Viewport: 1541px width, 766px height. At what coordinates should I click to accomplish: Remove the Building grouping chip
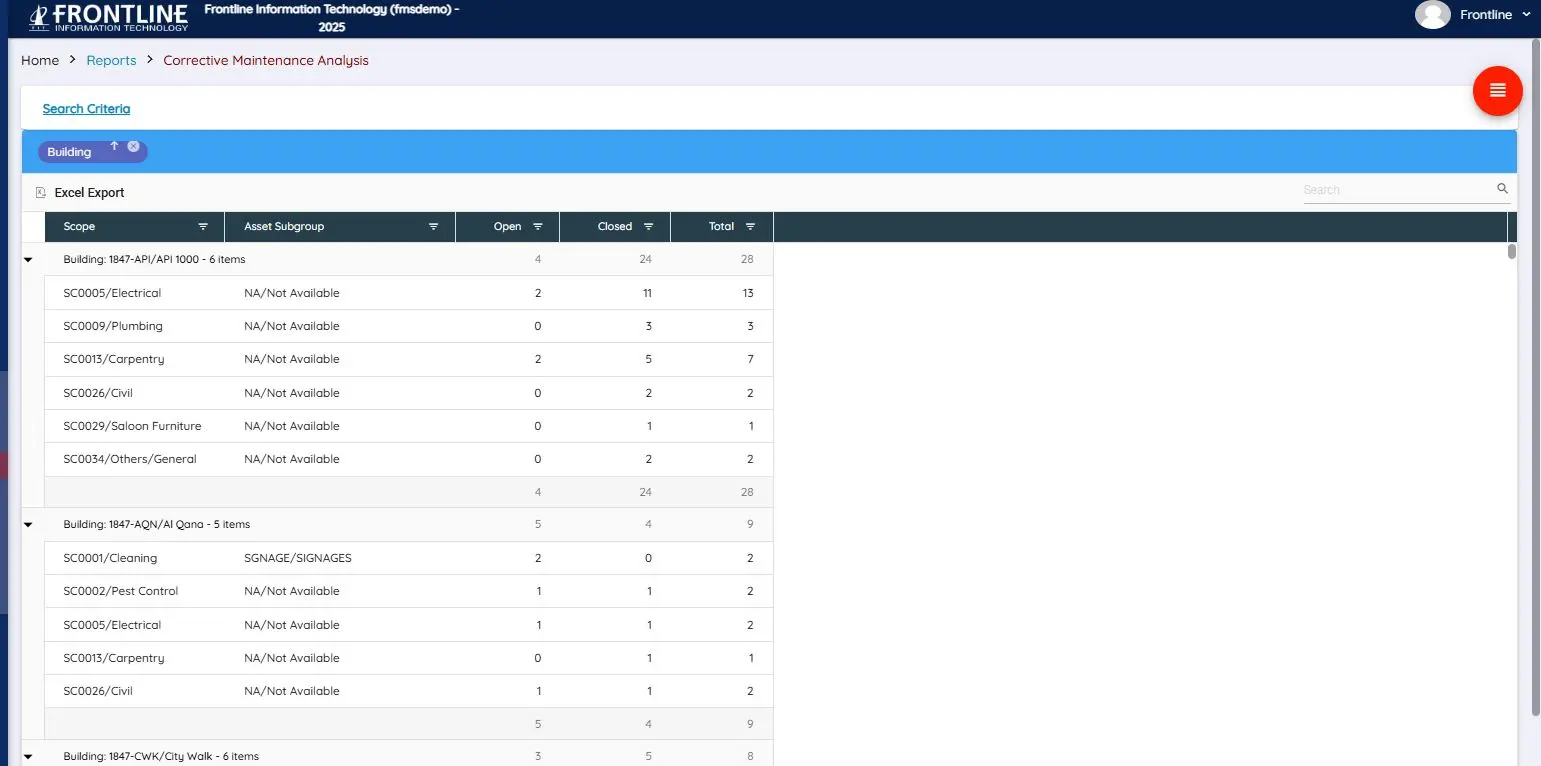point(134,145)
